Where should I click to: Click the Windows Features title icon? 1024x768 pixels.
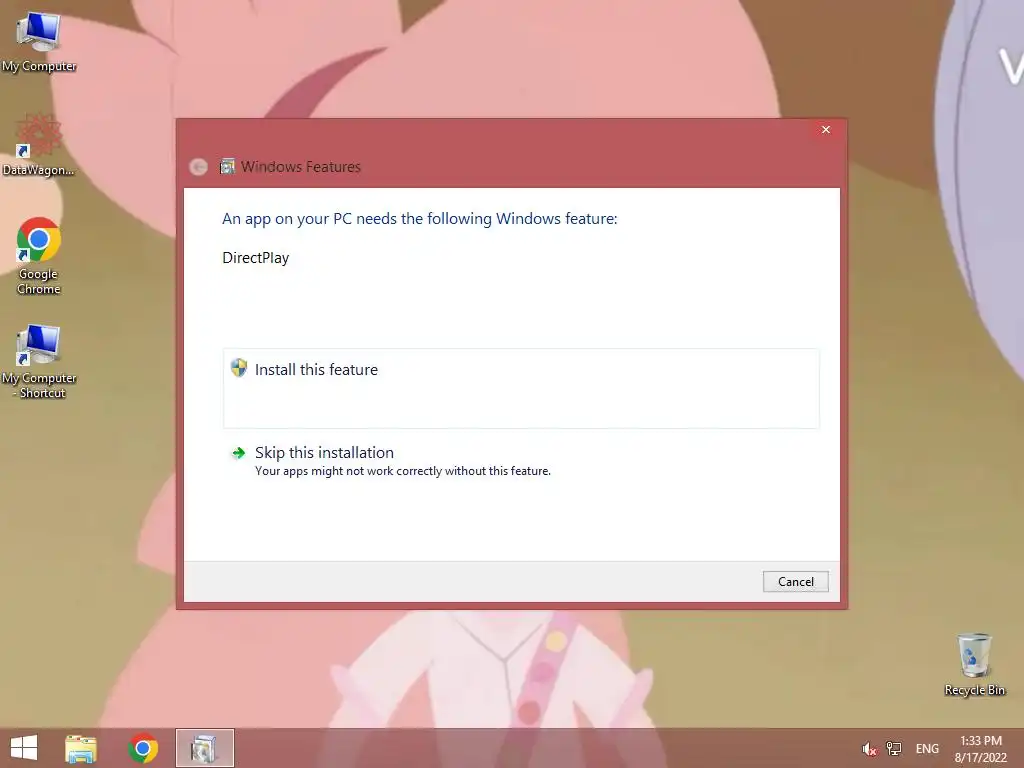(x=227, y=167)
